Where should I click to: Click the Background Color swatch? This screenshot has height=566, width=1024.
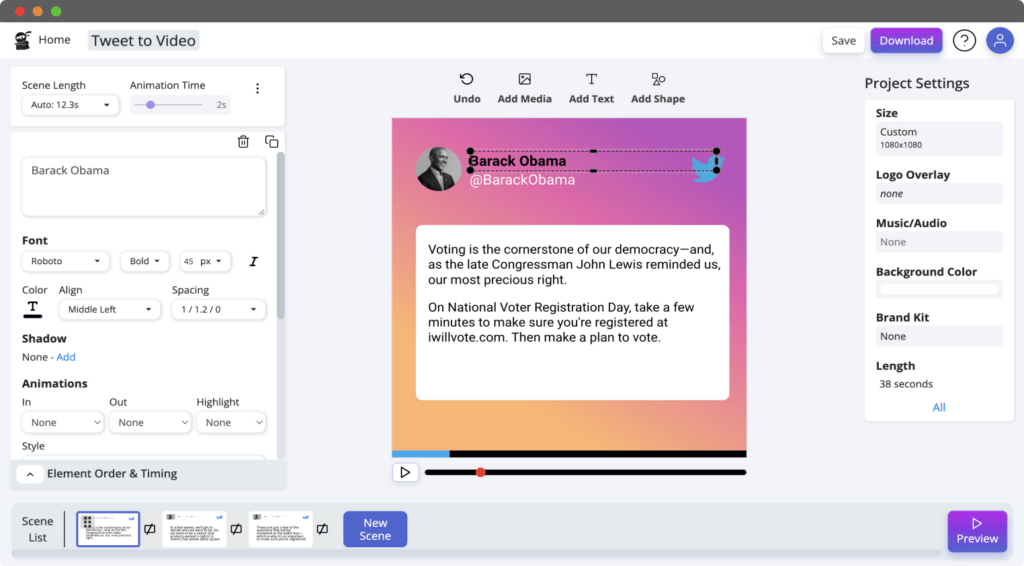[938, 289]
